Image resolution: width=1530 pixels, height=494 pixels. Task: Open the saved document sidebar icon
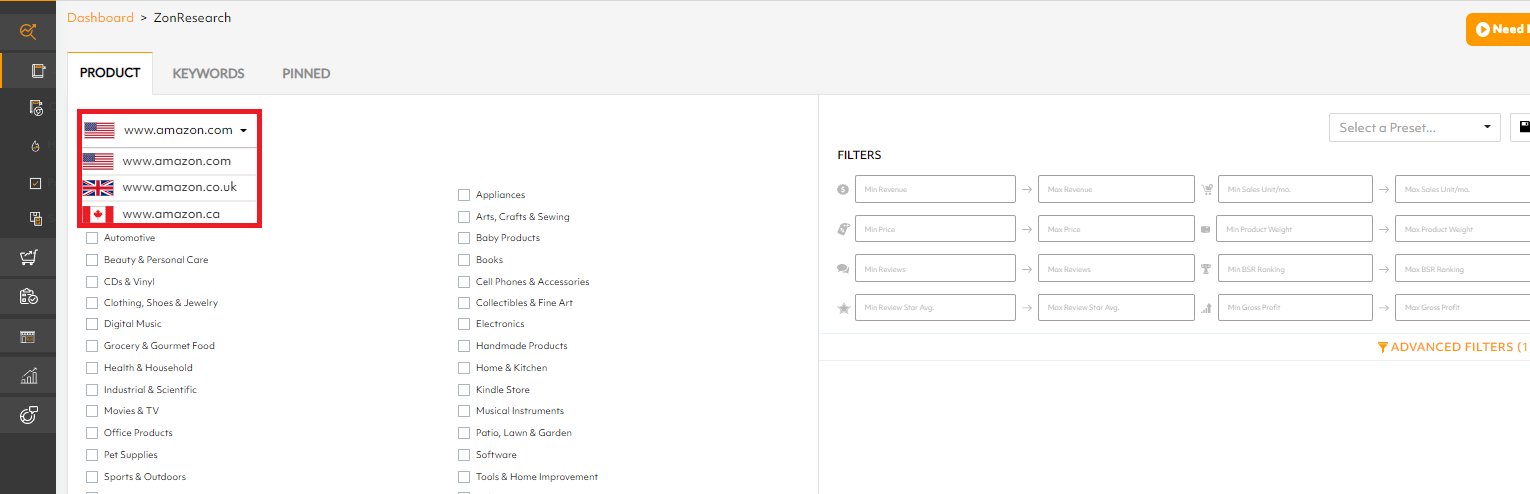tap(36, 219)
